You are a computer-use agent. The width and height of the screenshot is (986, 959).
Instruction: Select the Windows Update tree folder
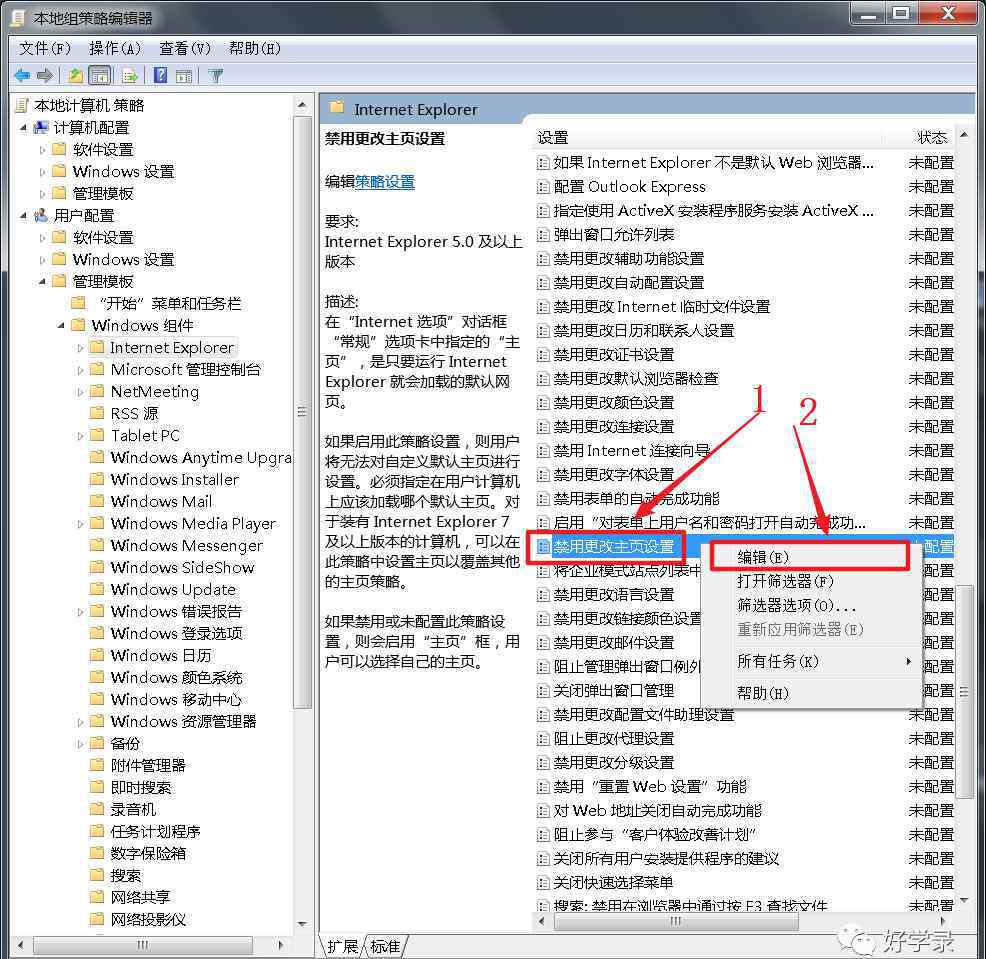pyautogui.click(x=173, y=589)
